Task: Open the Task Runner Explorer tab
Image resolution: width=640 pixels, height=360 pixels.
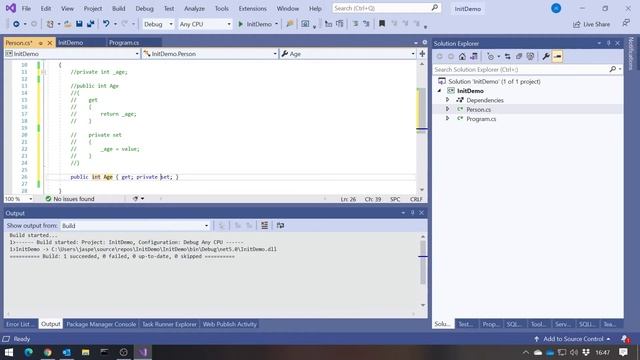Action: click(169, 324)
